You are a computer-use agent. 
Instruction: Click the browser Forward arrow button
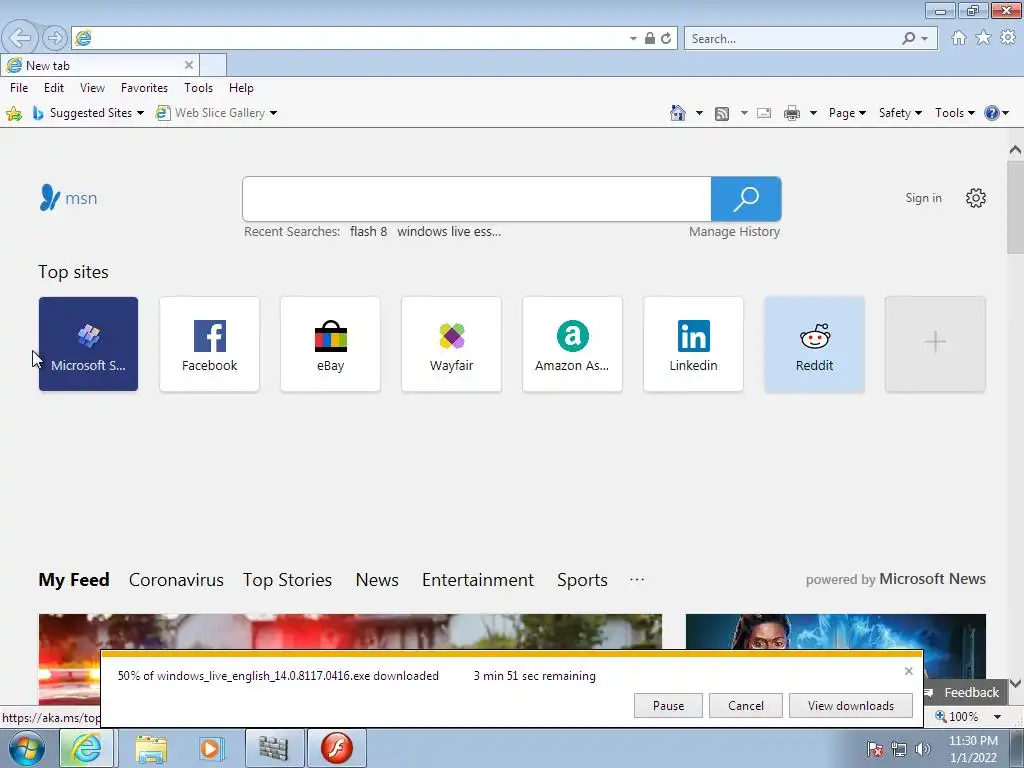55,38
